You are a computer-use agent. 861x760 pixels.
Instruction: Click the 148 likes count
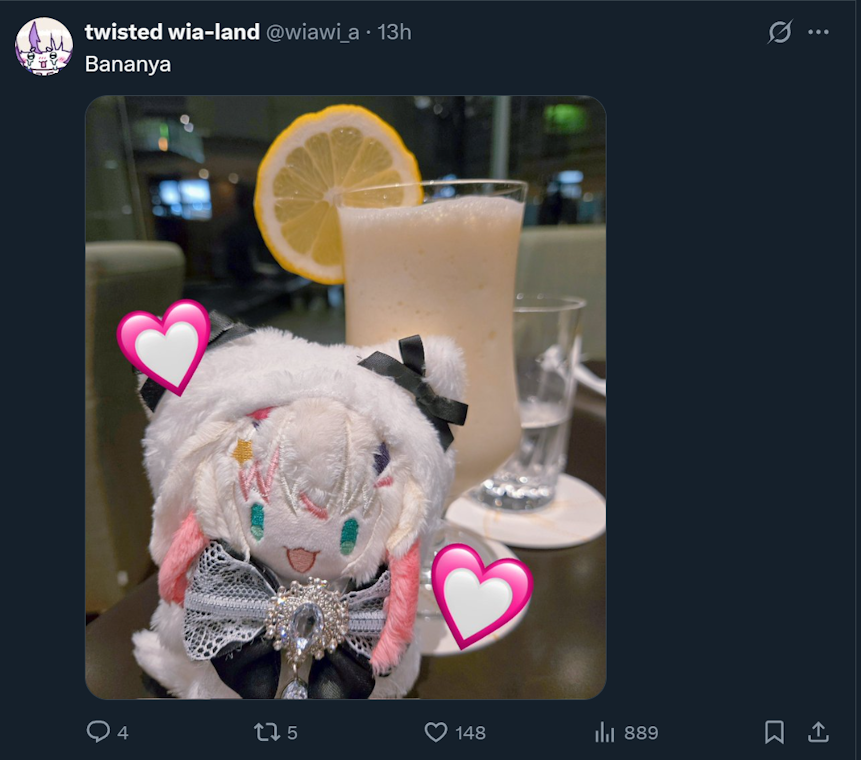coord(470,733)
